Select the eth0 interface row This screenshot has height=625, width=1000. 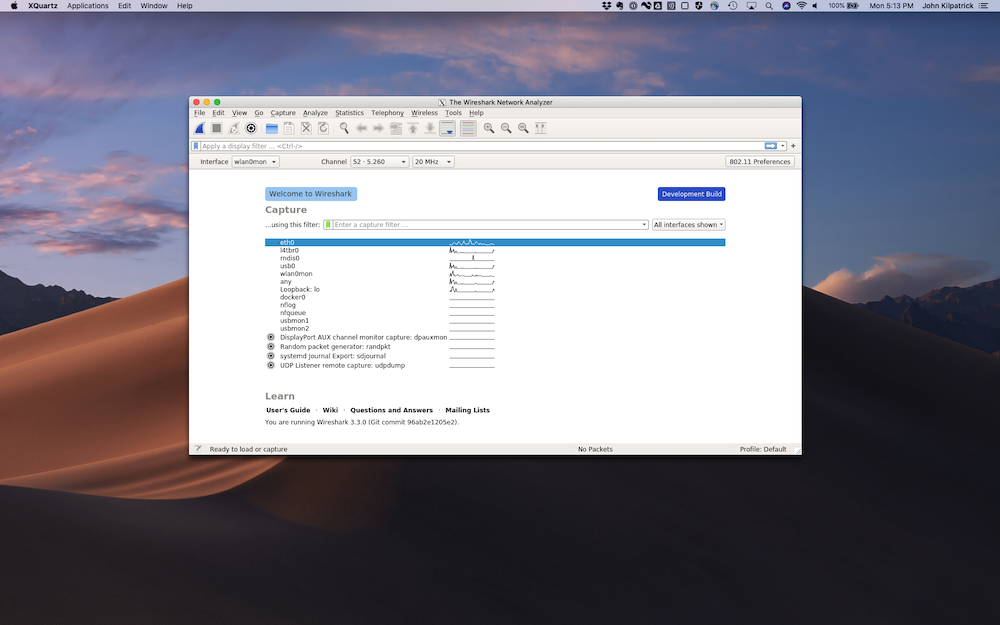click(x=495, y=242)
